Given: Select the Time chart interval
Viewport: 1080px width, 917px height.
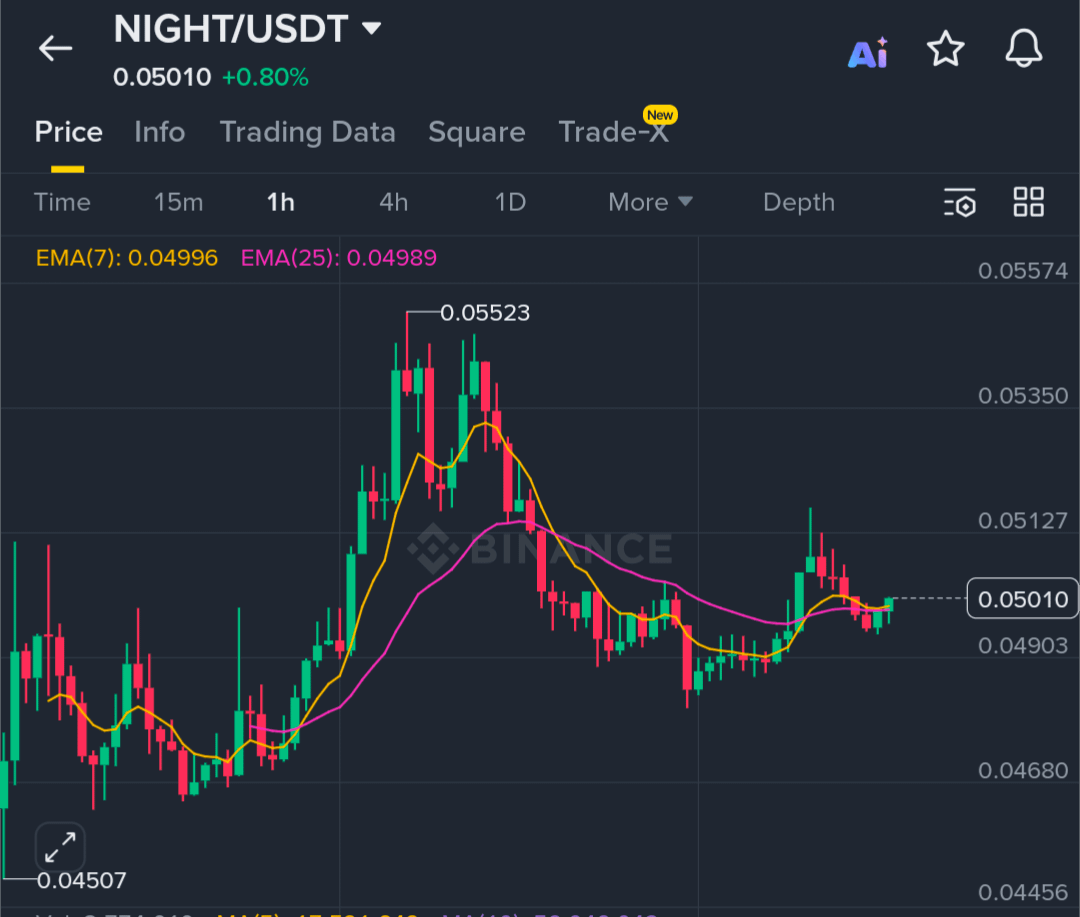Looking at the screenshot, I should [62, 202].
